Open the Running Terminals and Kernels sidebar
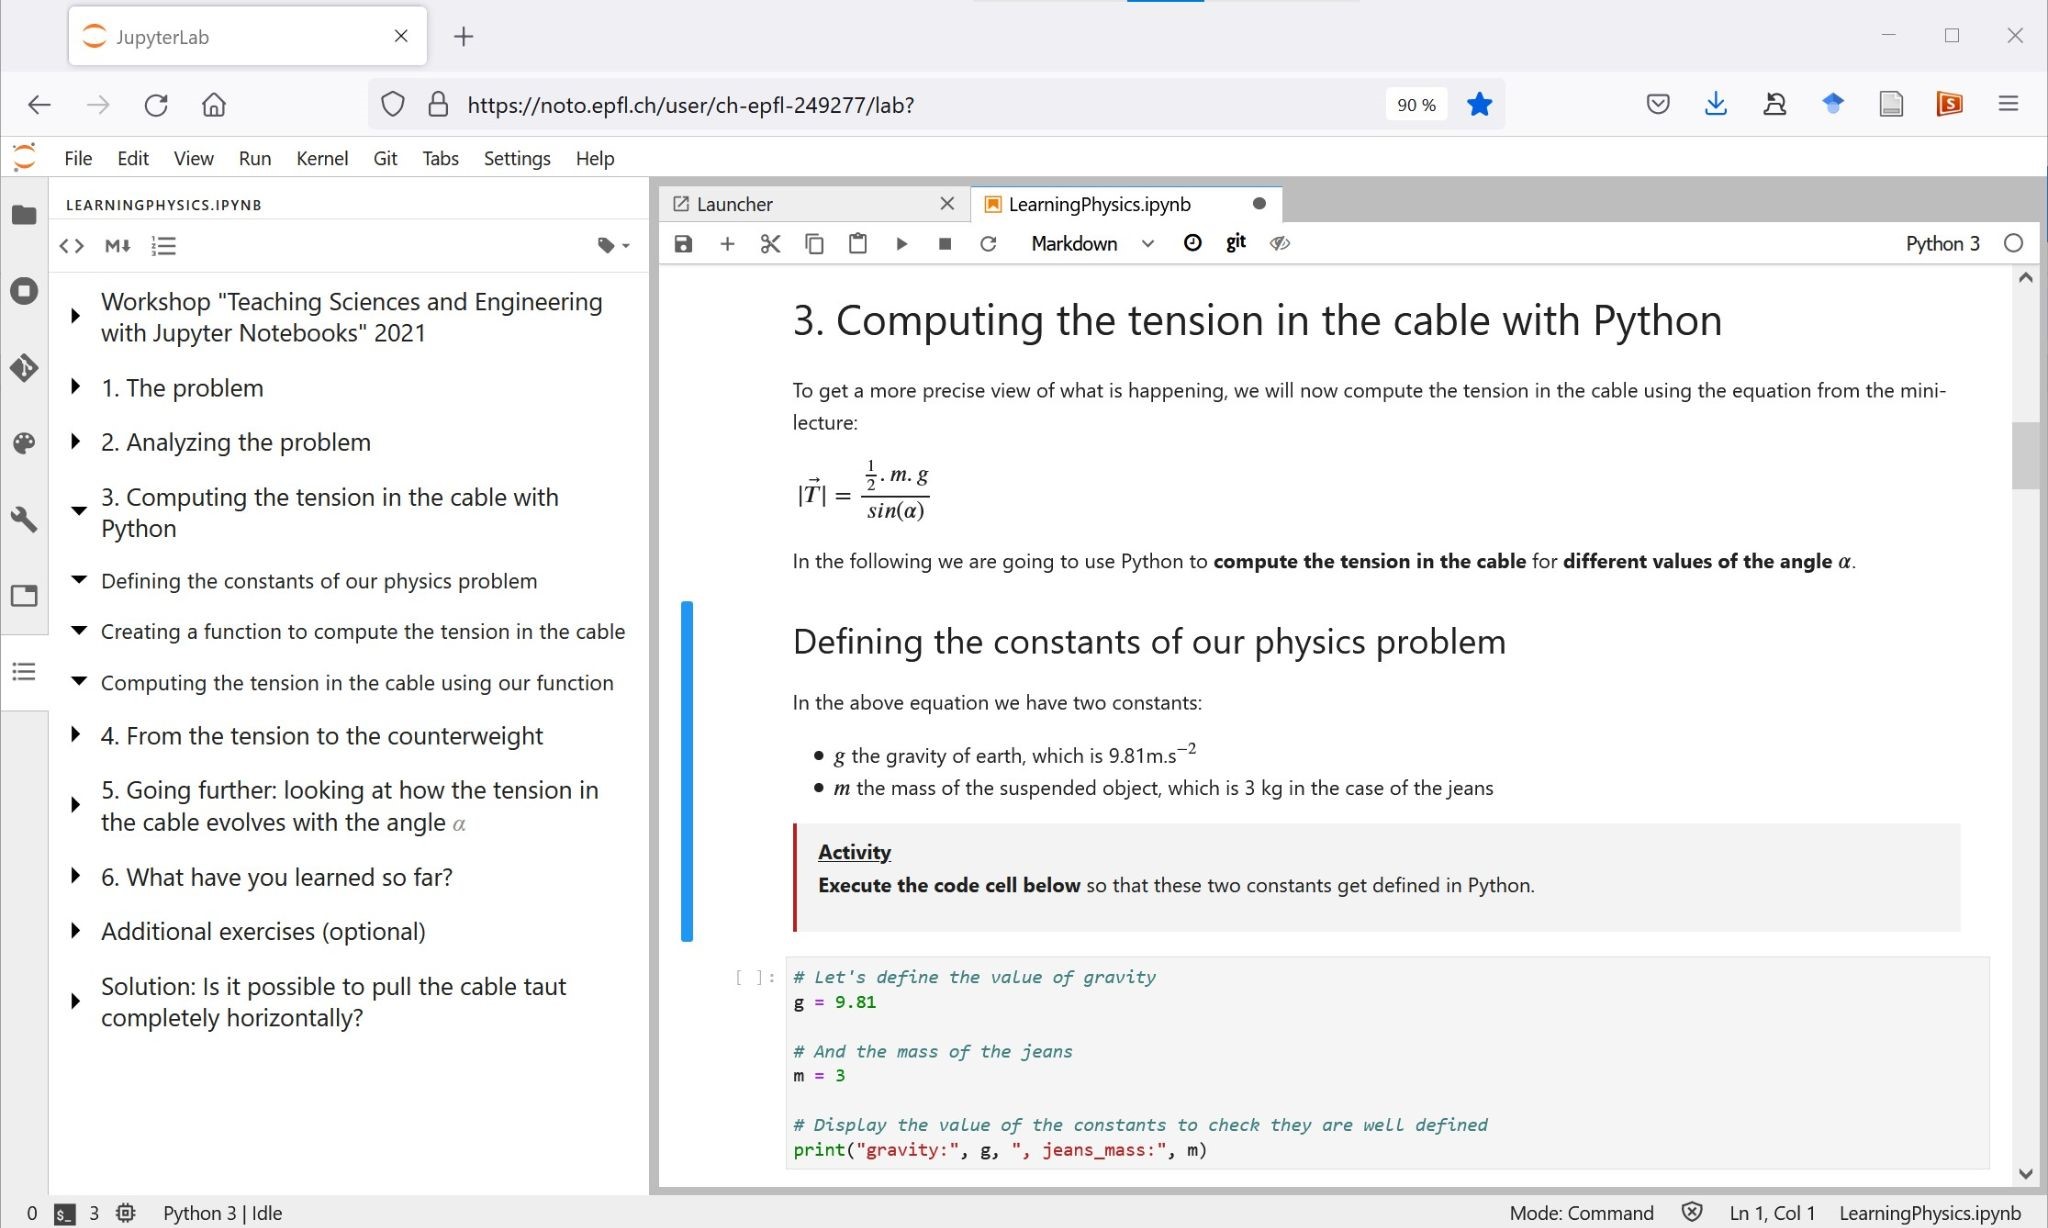Image resolution: width=2048 pixels, height=1228 pixels. [x=24, y=291]
